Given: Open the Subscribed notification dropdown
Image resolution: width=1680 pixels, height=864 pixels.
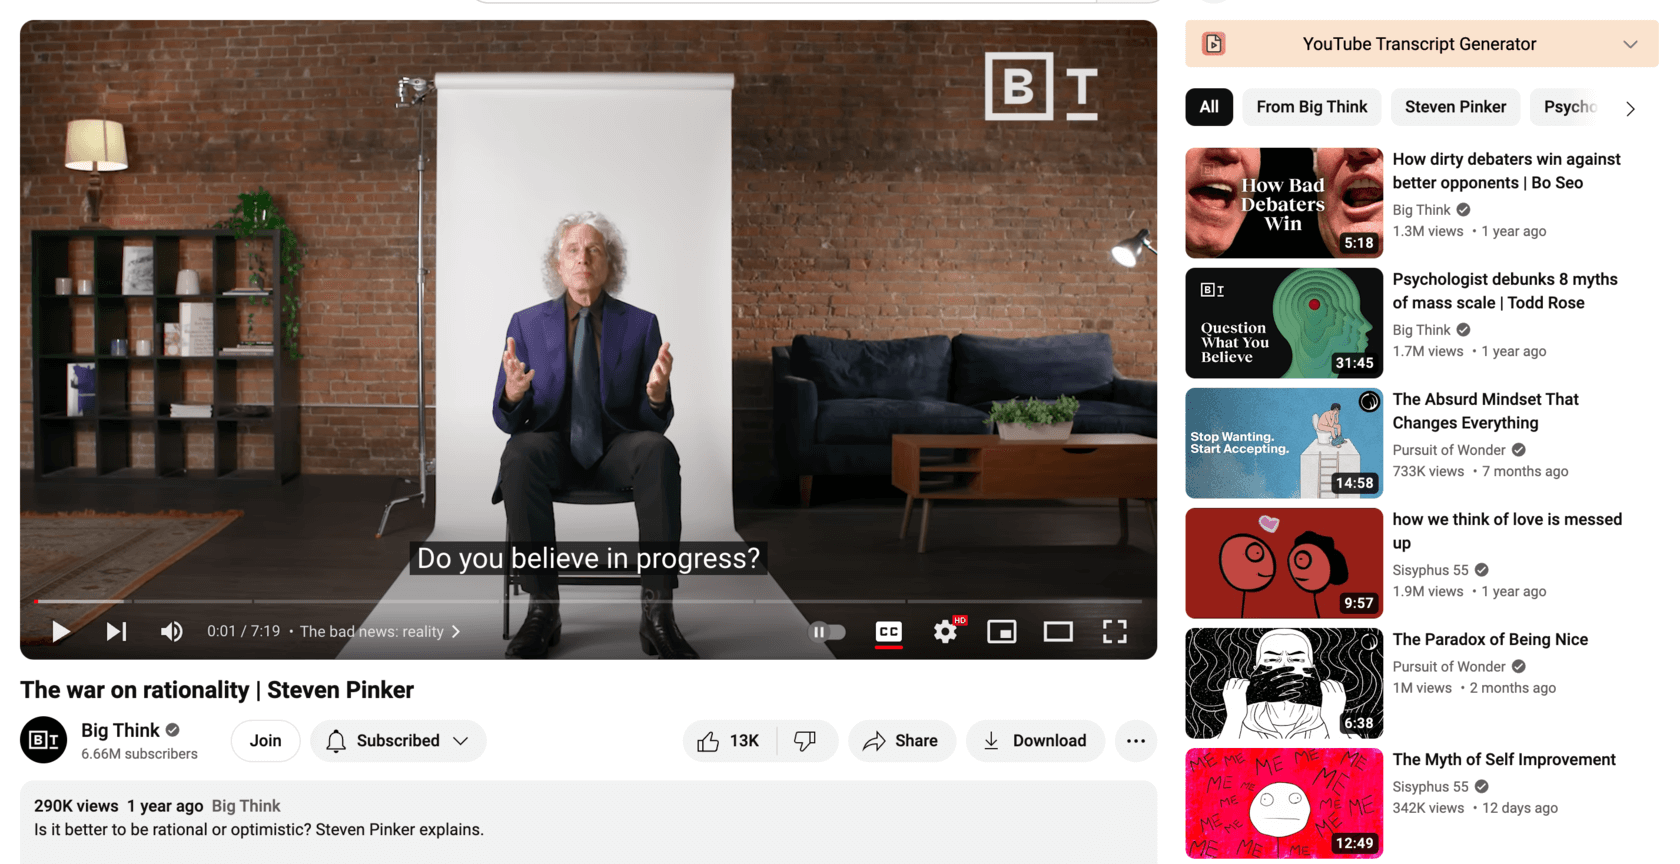Looking at the screenshot, I should click(398, 741).
